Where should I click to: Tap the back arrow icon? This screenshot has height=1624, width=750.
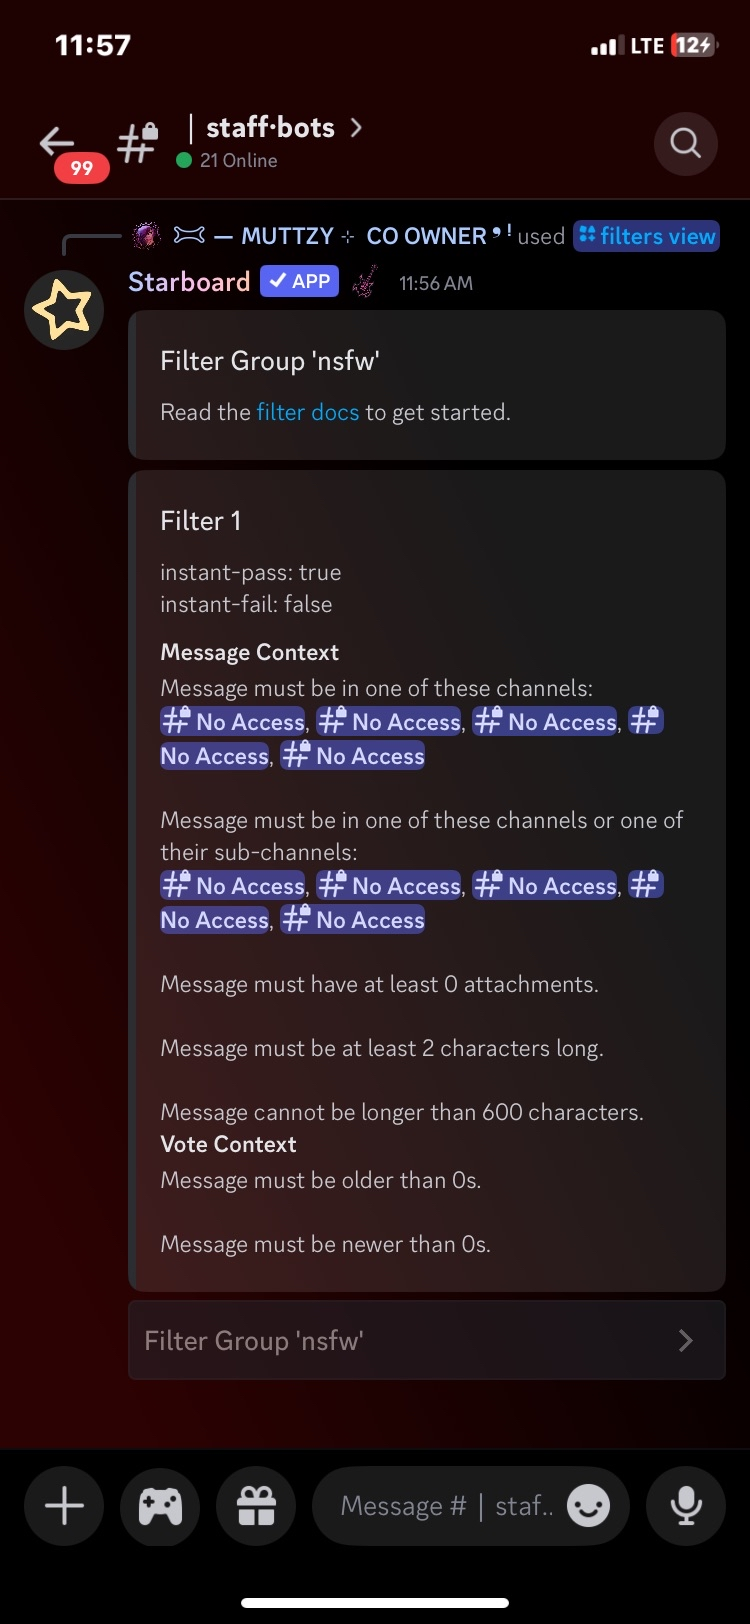pos(57,142)
